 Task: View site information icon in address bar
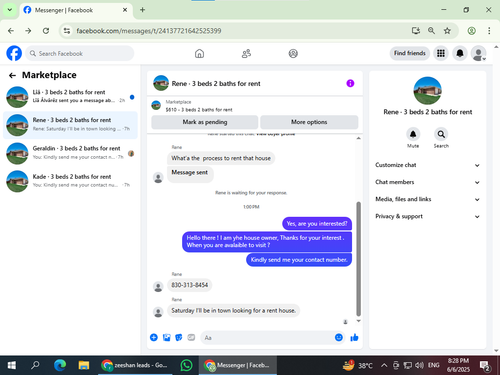click(67, 31)
